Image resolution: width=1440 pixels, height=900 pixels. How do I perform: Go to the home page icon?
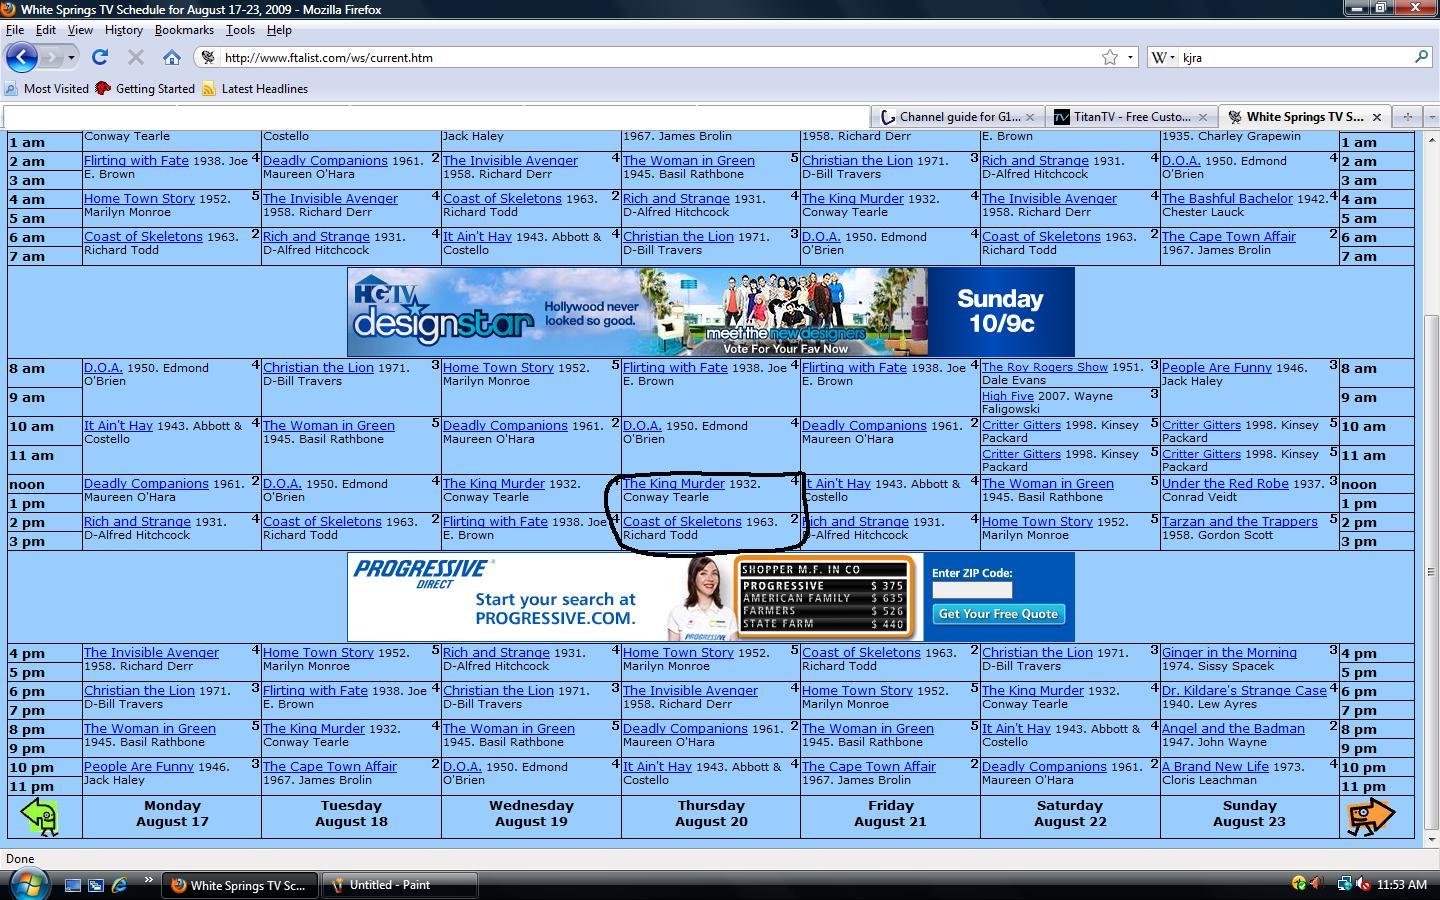tap(172, 57)
